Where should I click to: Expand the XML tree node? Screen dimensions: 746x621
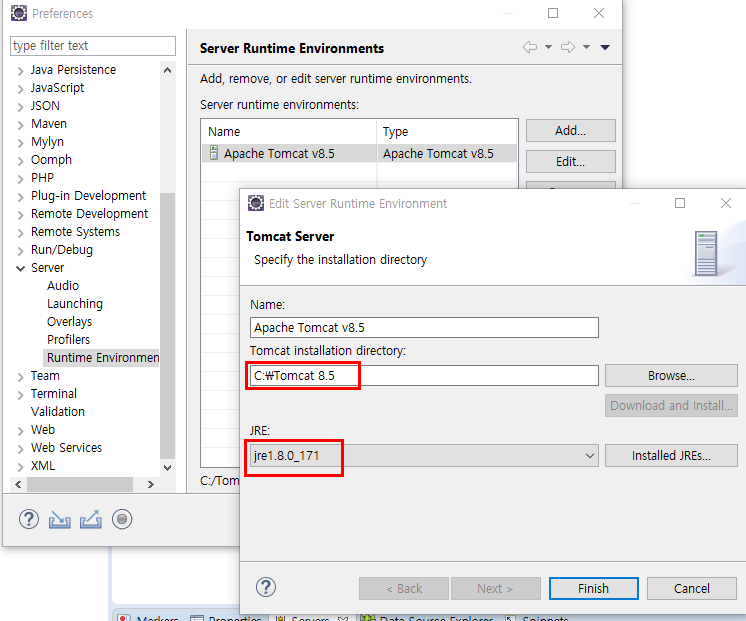20,467
